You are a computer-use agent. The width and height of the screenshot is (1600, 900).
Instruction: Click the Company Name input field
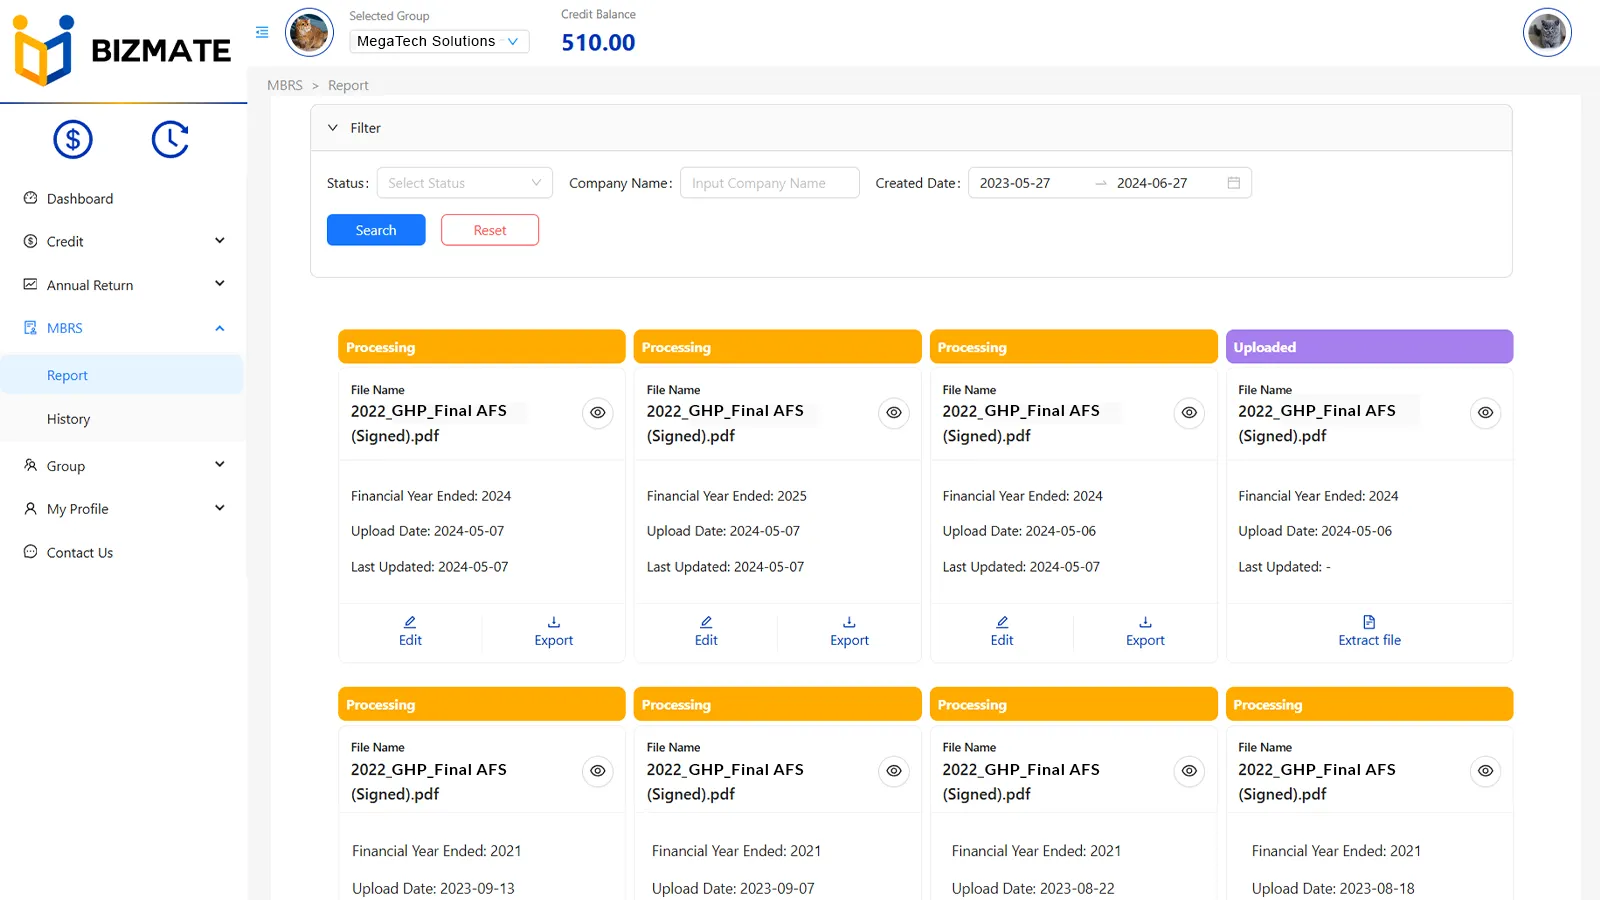[768, 183]
